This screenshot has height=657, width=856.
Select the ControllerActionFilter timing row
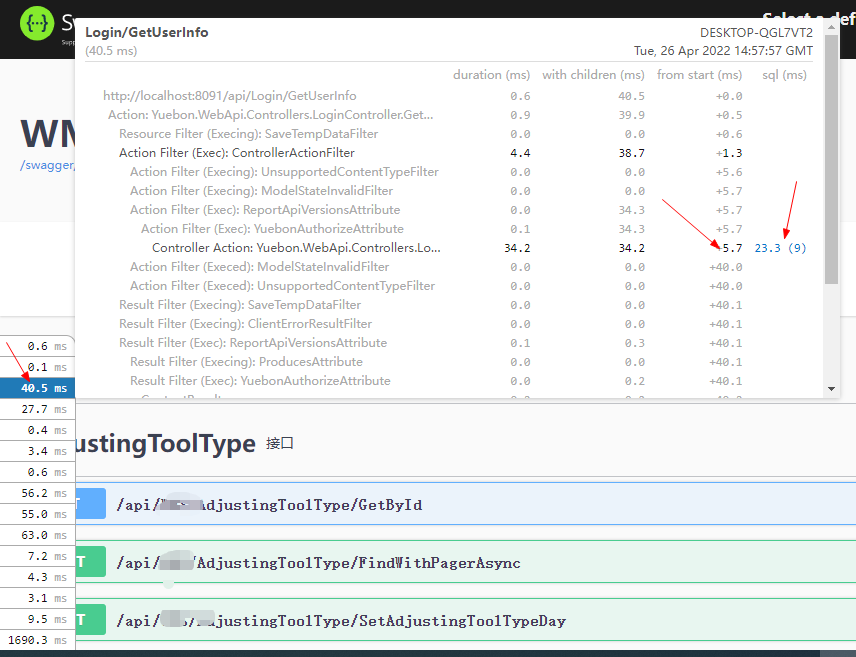[x=237, y=153]
